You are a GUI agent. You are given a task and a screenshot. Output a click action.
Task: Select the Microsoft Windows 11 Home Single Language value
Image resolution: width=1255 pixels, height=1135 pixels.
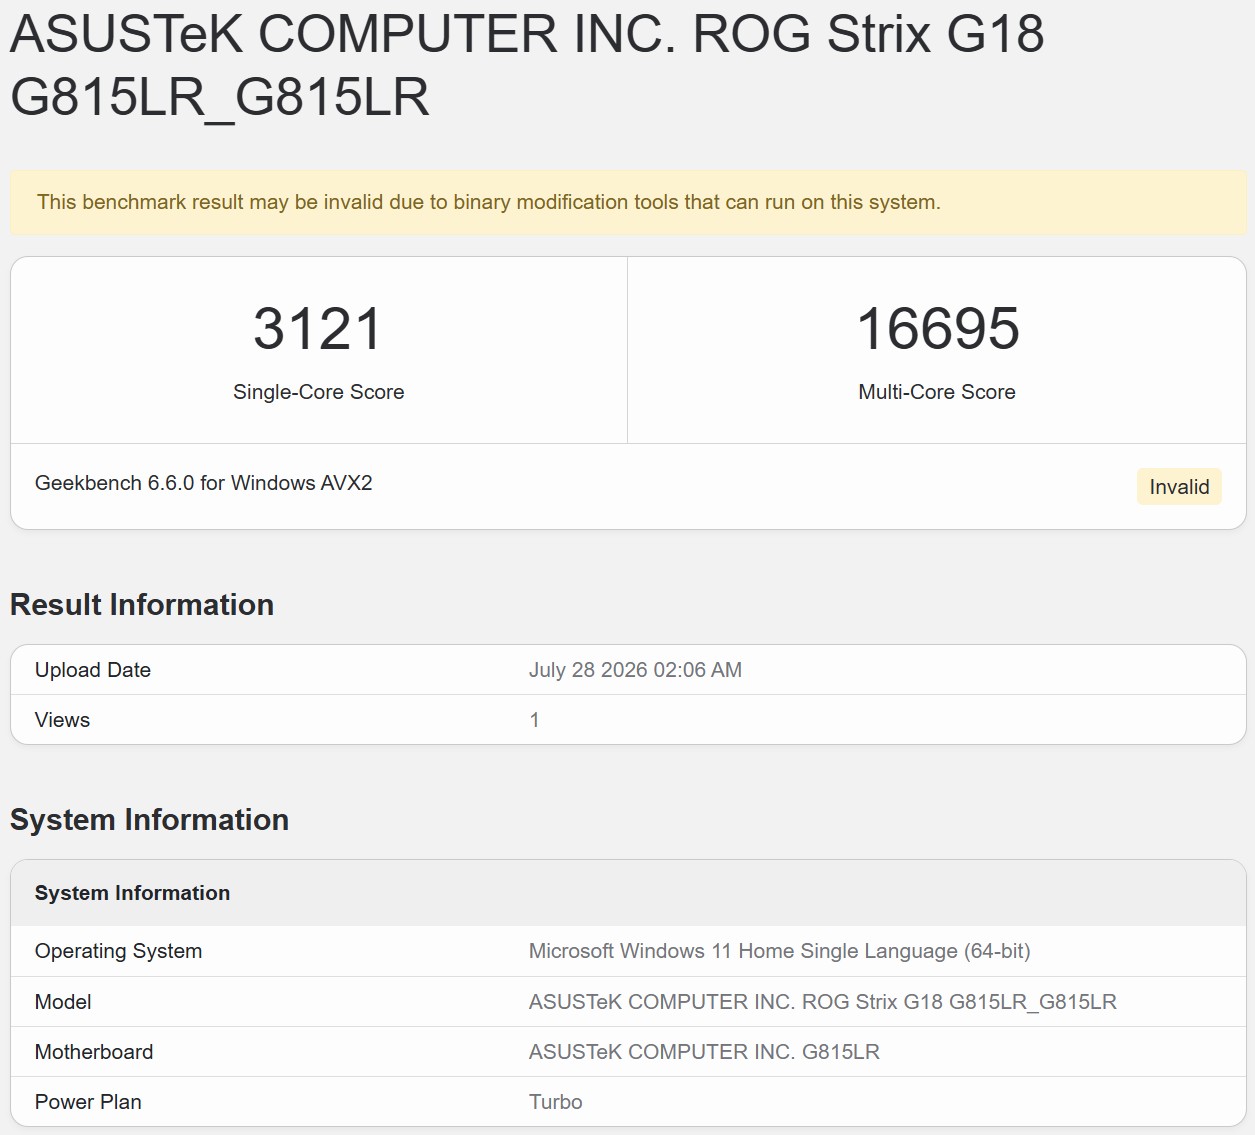(x=779, y=951)
